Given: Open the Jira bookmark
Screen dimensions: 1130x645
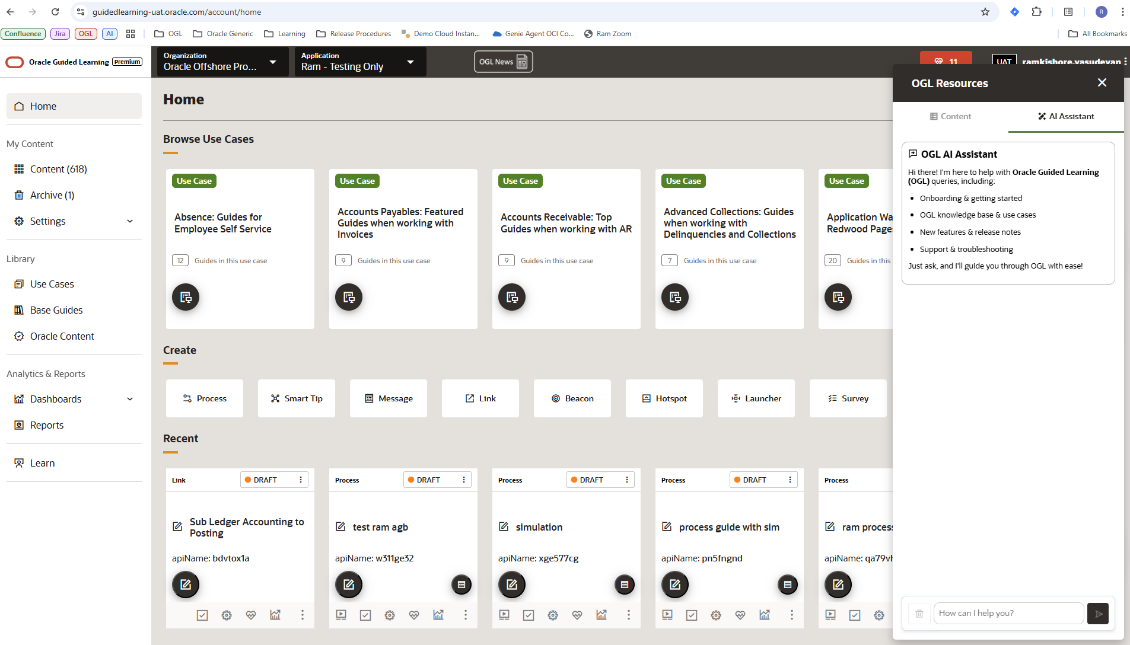Looking at the screenshot, I should pos(60,33).
